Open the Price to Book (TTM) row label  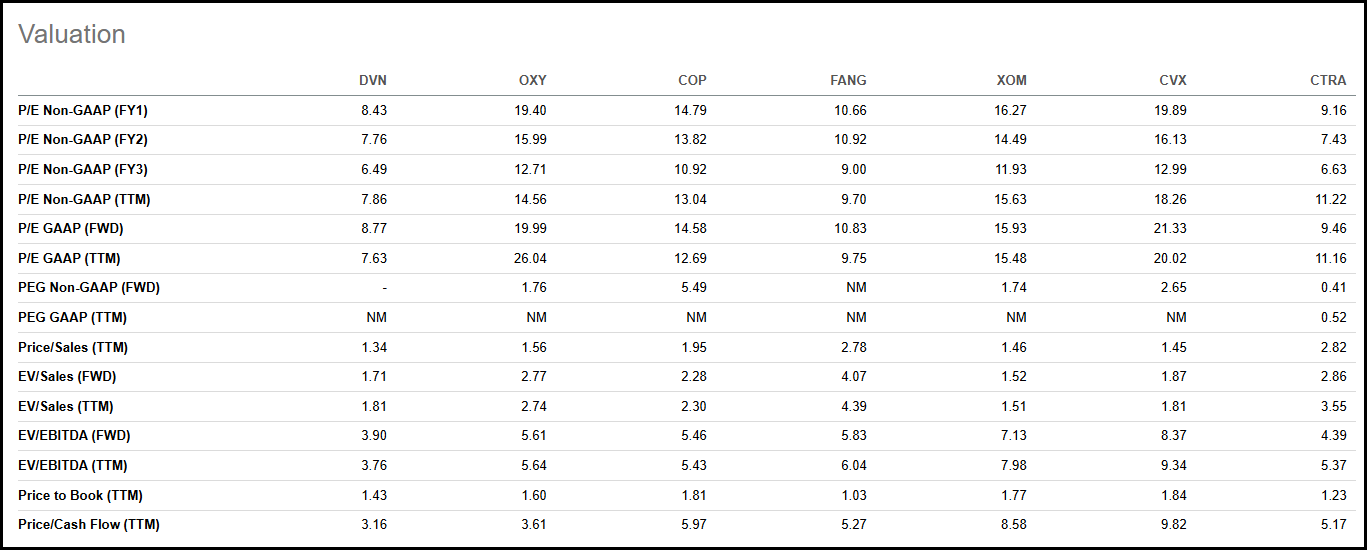click(79, 495)
